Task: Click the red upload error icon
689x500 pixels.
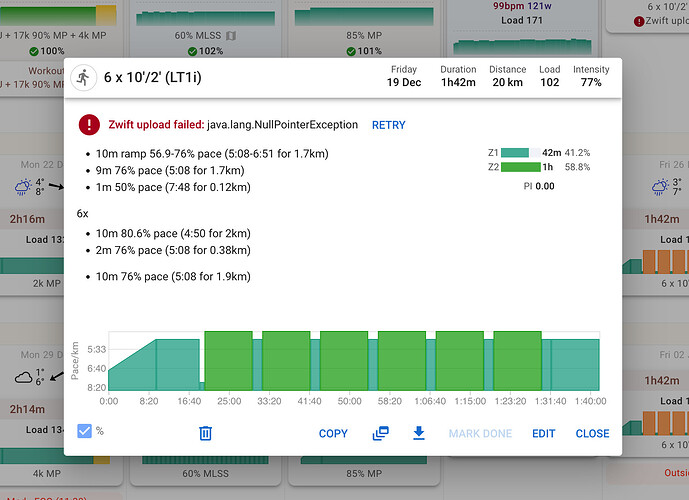Action: 91,126
